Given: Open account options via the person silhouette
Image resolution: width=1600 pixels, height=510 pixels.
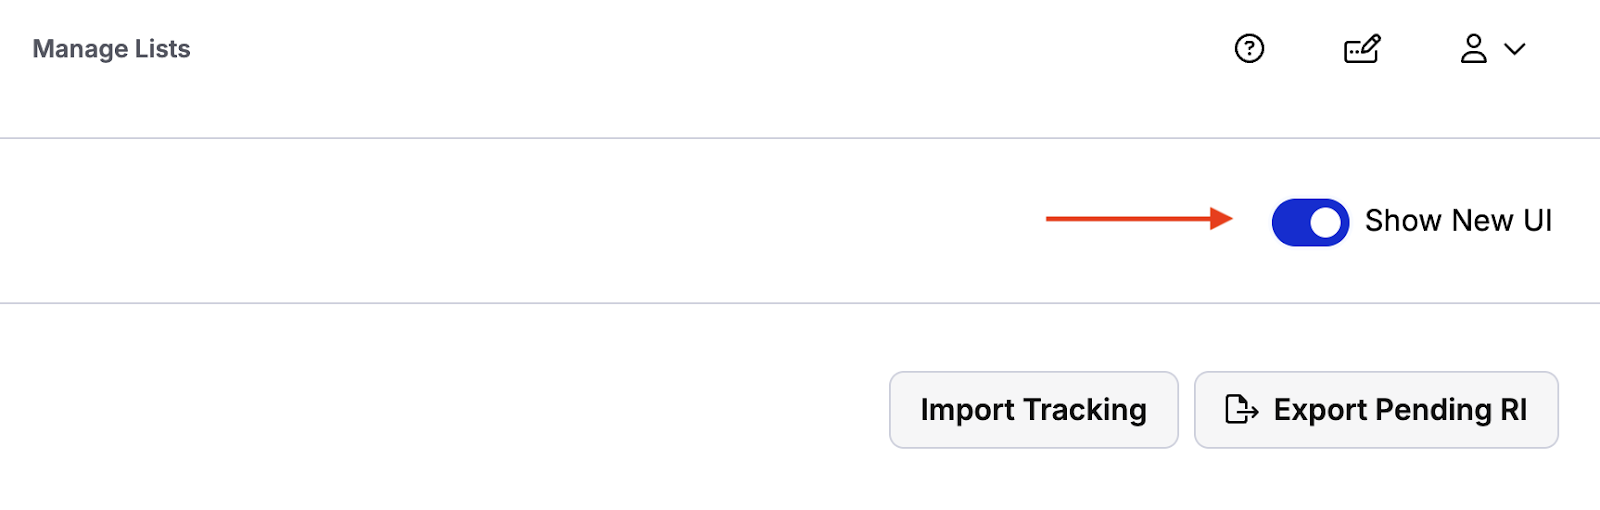Looking at the screenshot, I should 1473,48.
